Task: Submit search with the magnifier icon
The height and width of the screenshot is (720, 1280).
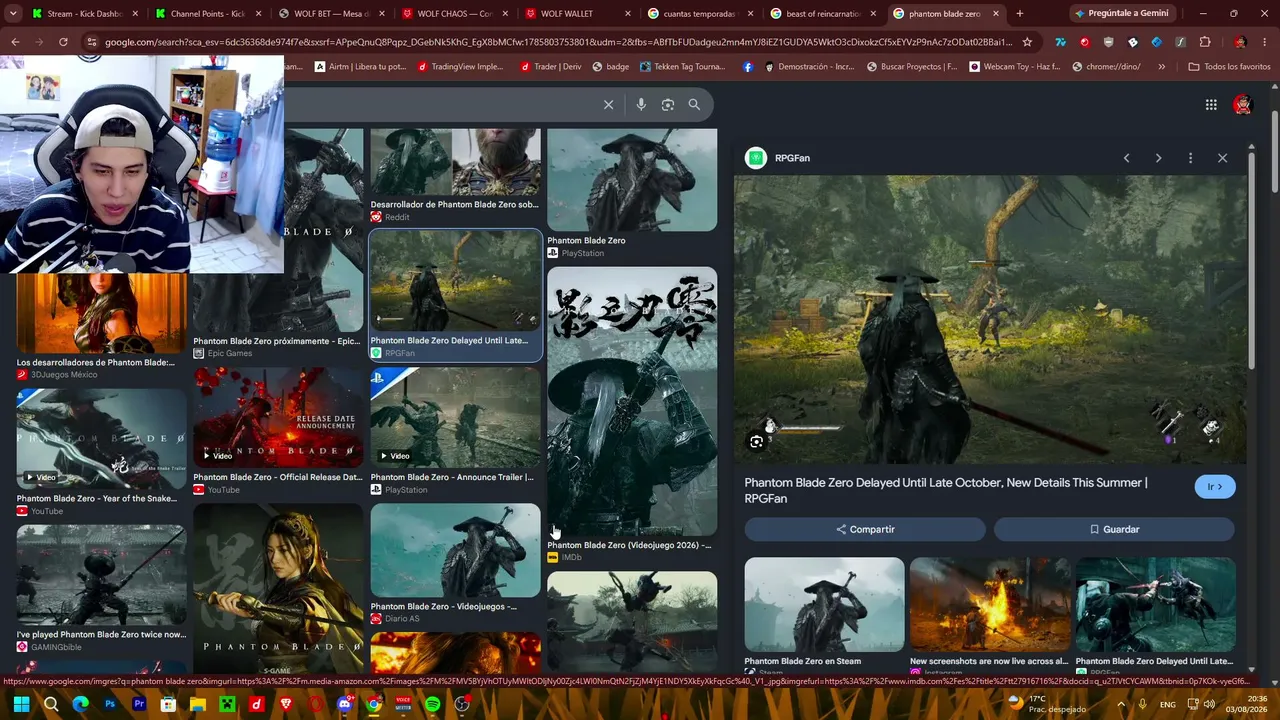Action: (x=694, y=105)
